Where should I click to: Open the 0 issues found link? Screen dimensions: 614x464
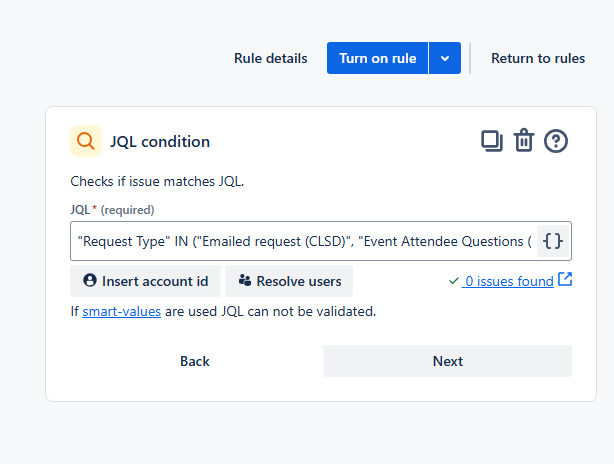click(x=509, y=281)
